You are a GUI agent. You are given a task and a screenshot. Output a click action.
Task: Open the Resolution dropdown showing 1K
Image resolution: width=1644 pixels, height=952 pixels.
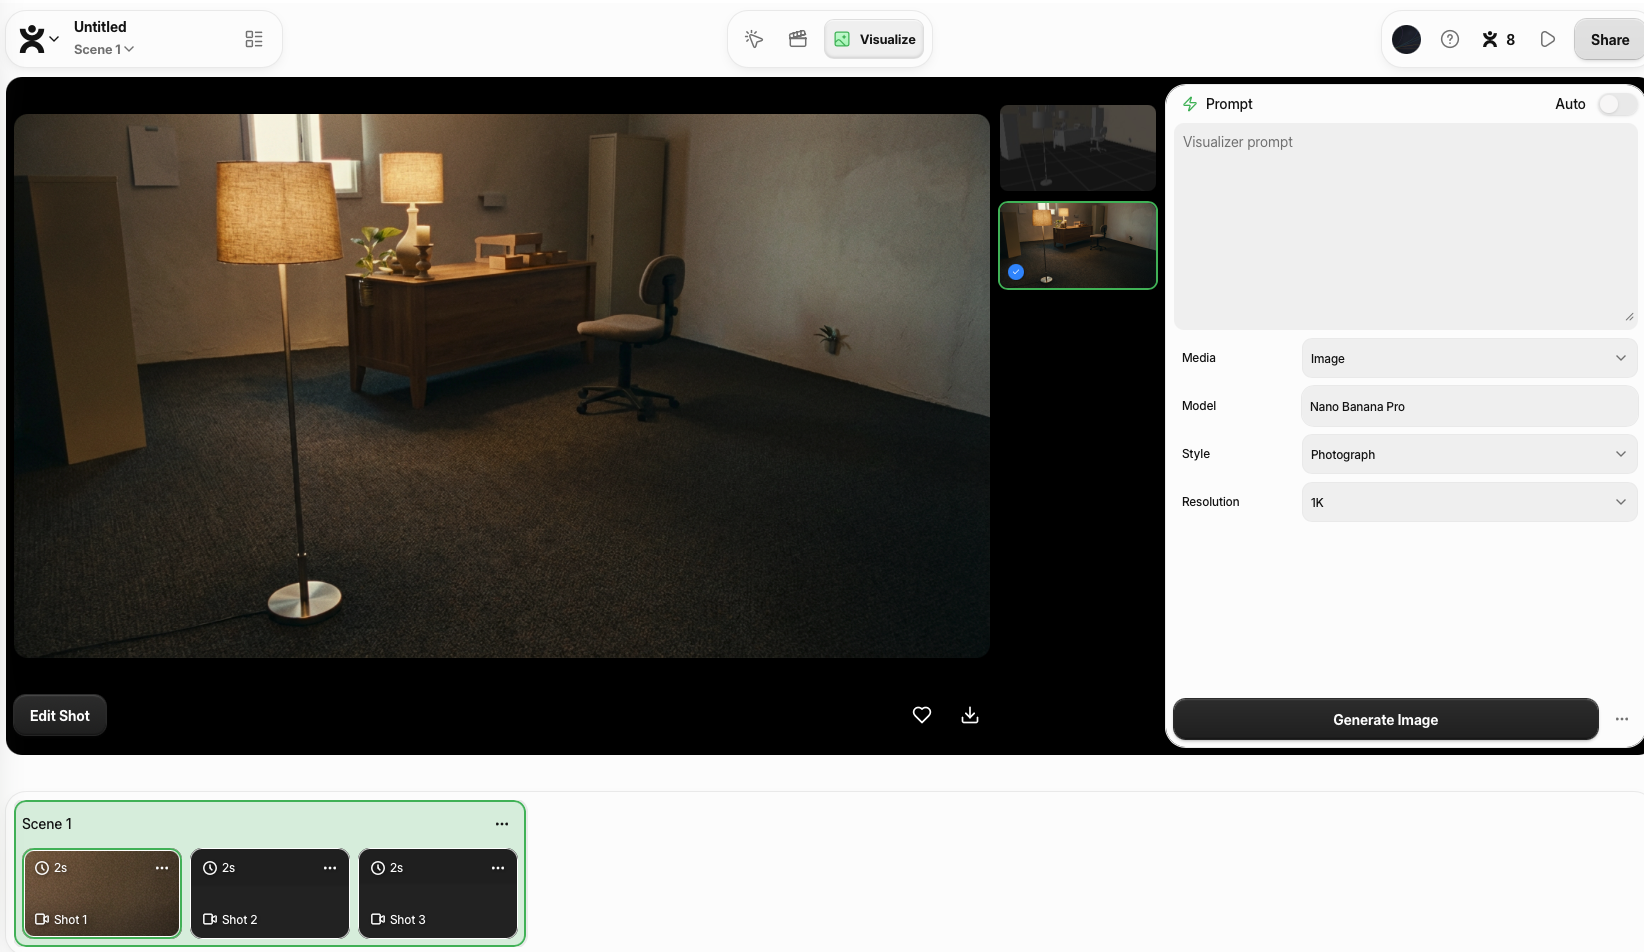tap(1468, 502)
